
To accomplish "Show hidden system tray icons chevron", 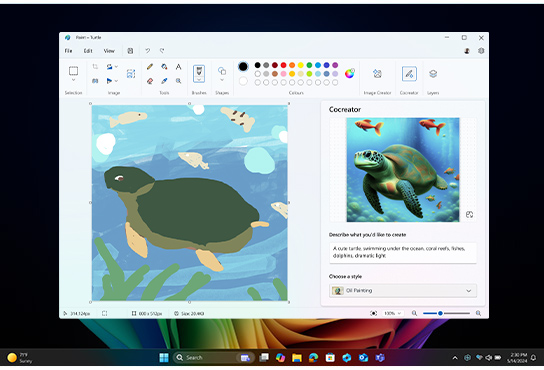I will 455,358.
